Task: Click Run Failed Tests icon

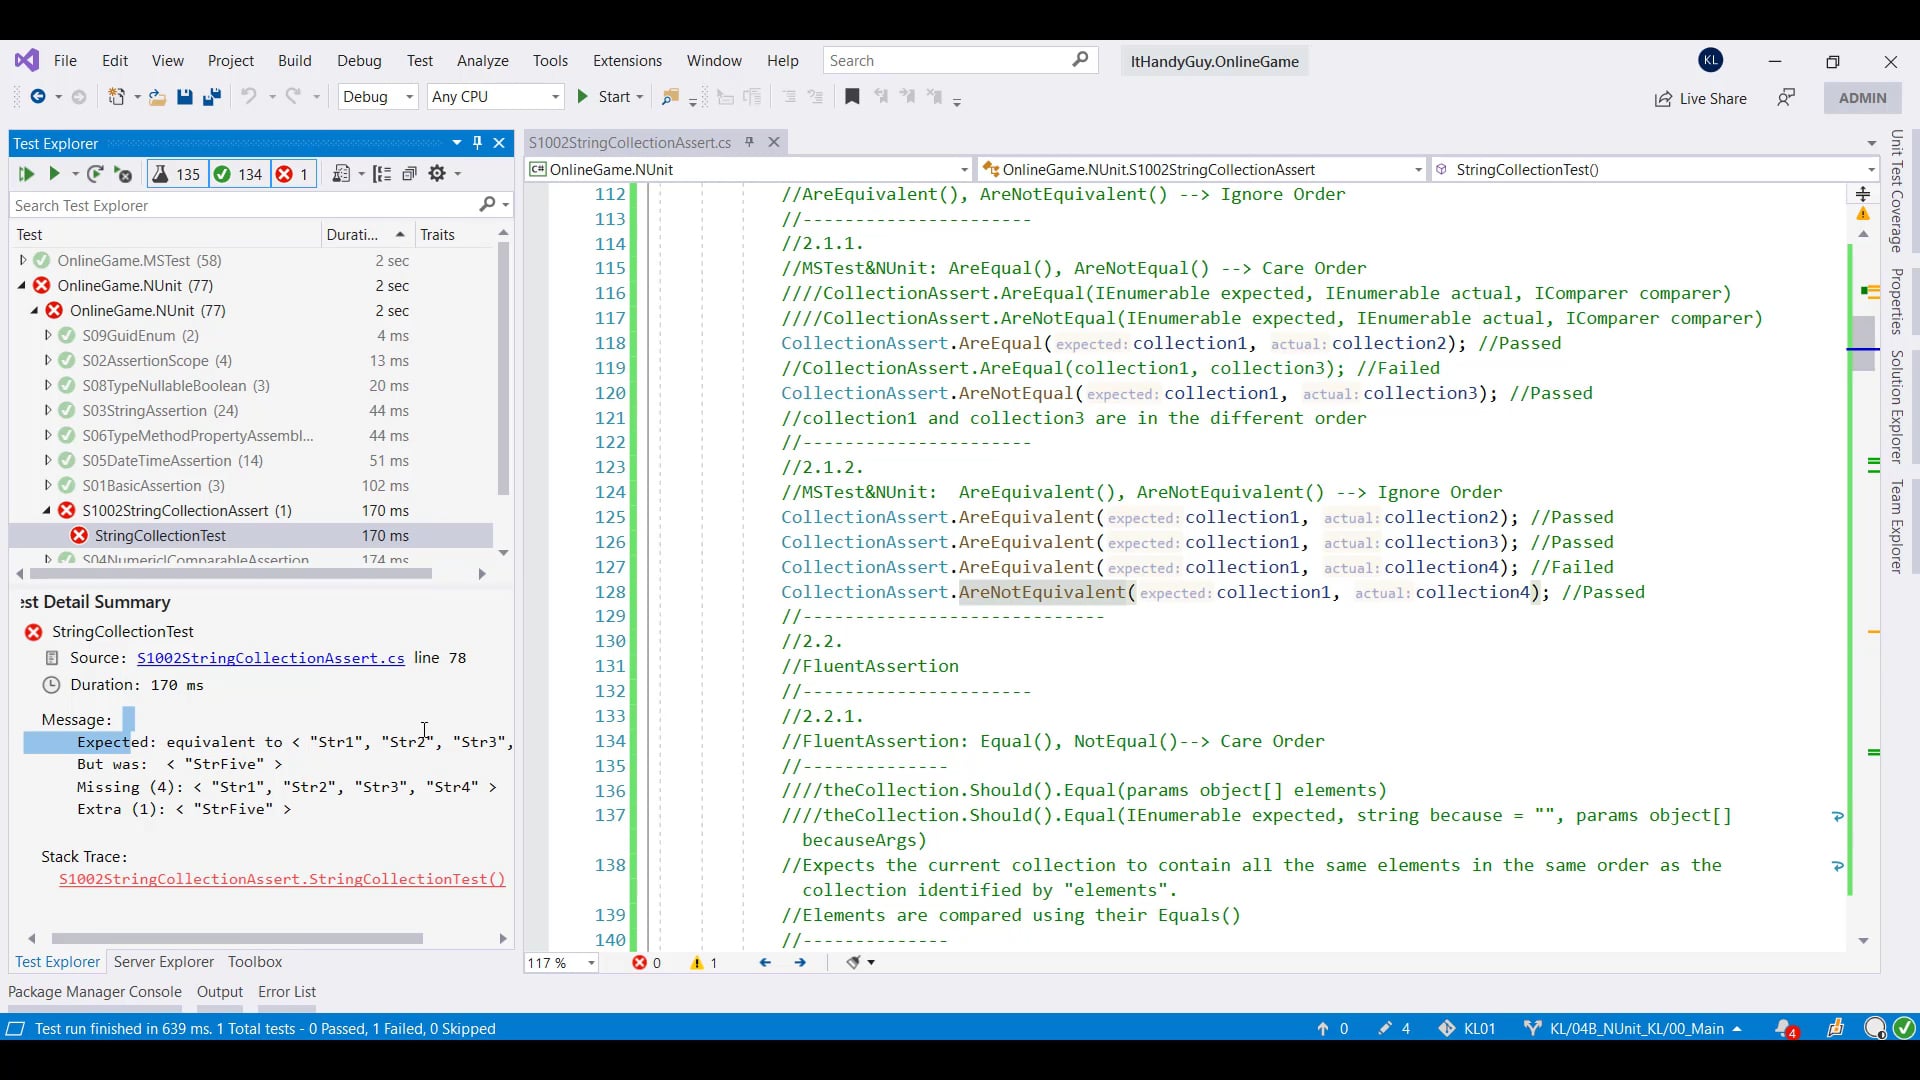Action: (x=123, y=174)
